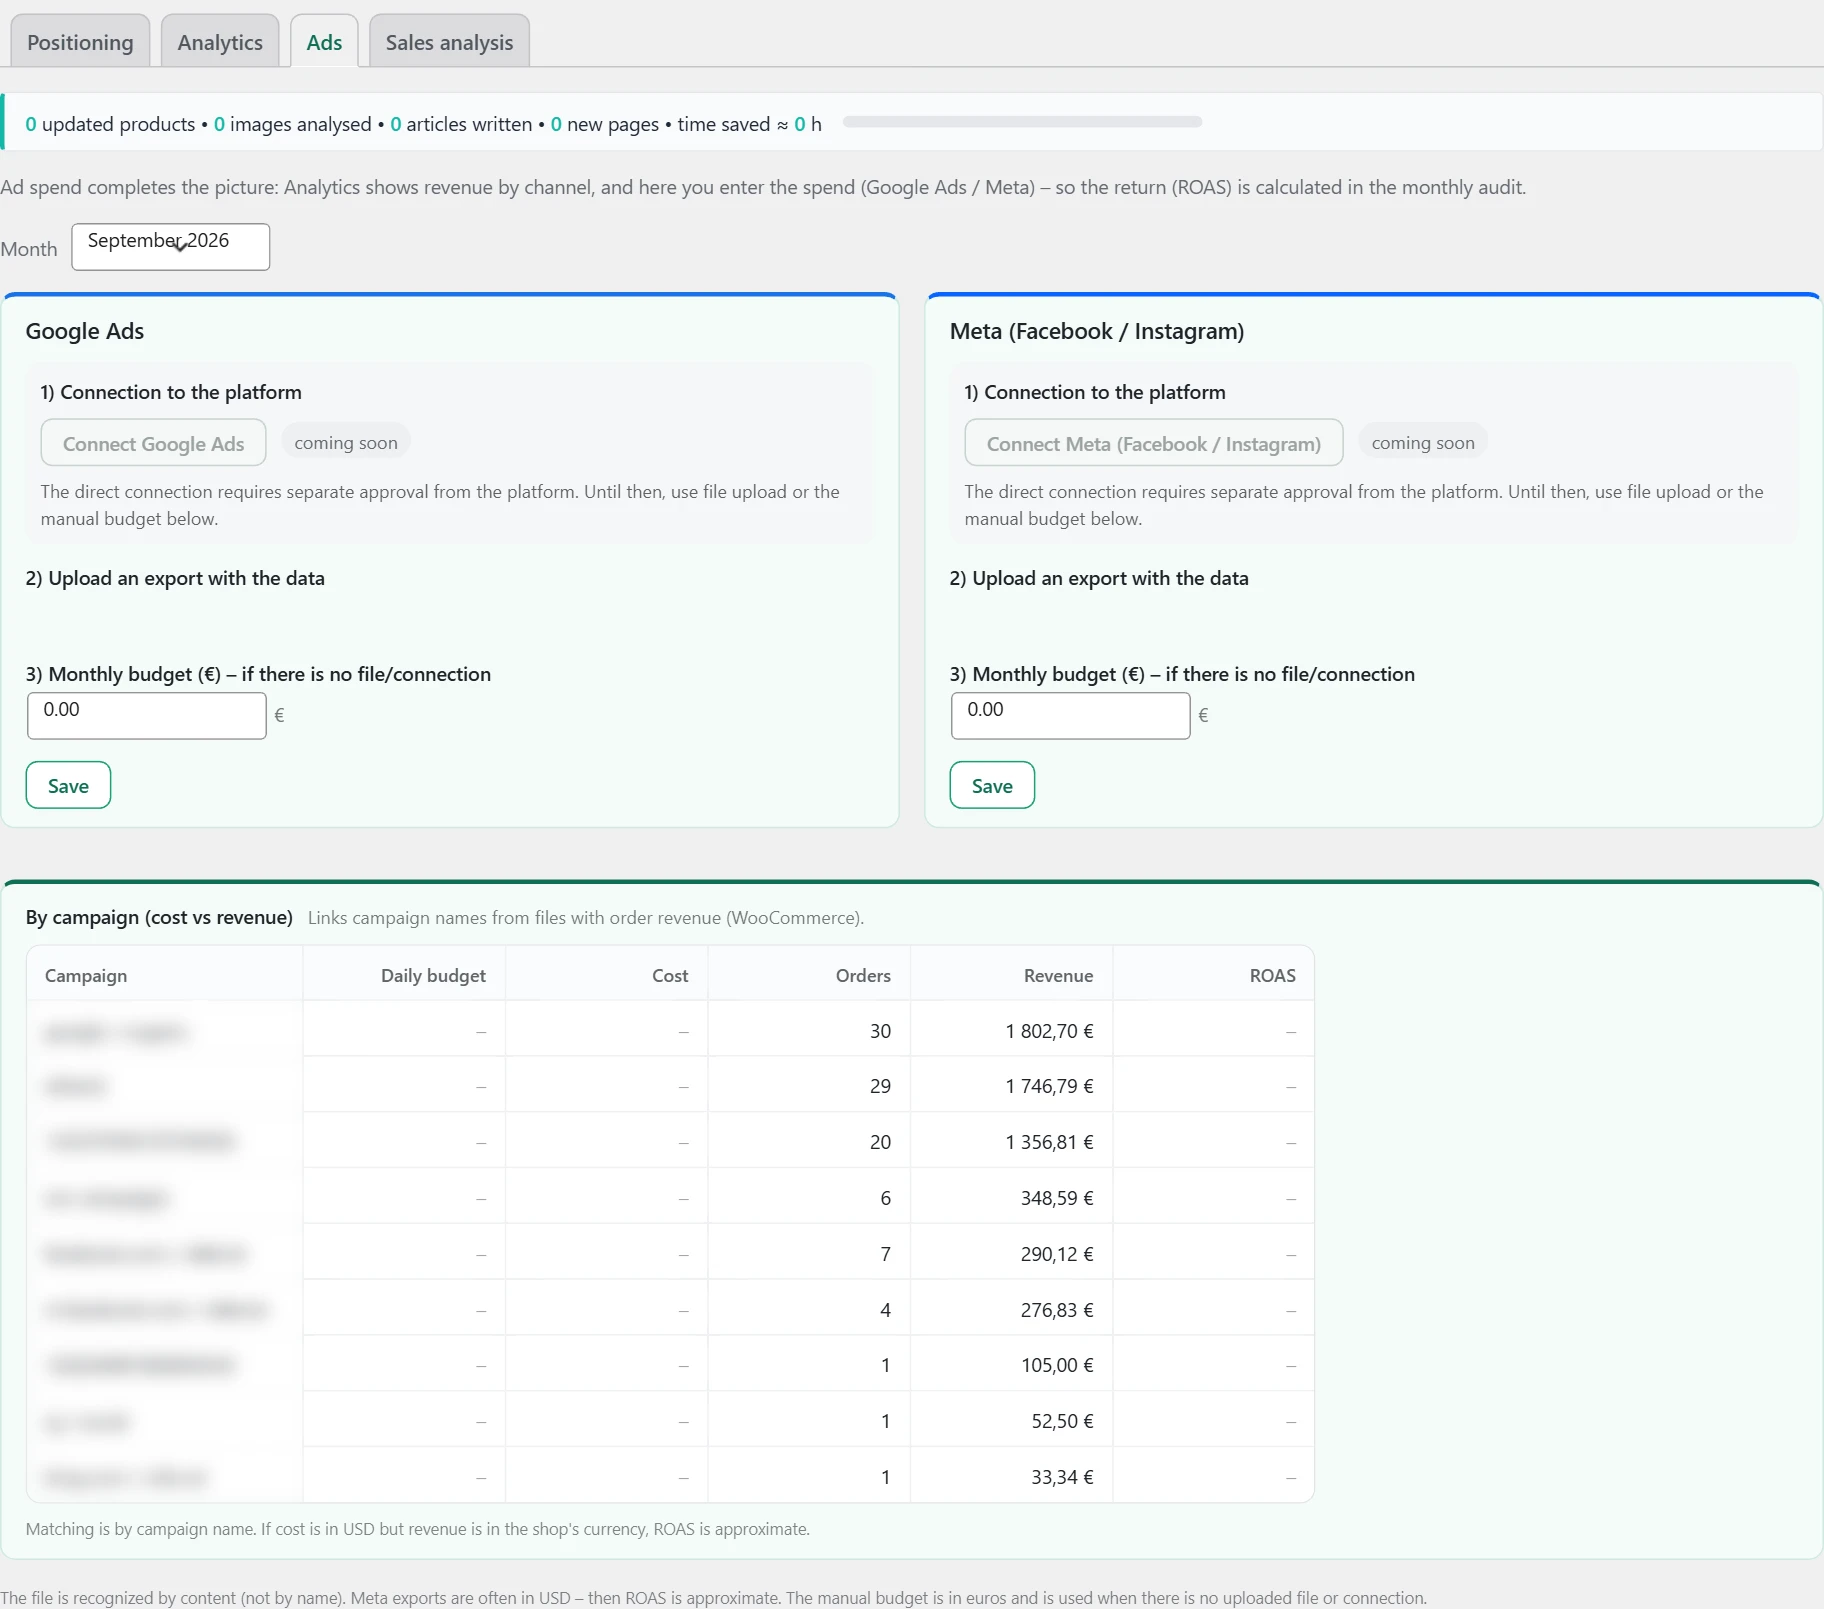Save the Google Ads budget
Screen dimensions: 1824x1609
(x=68, y=785)
